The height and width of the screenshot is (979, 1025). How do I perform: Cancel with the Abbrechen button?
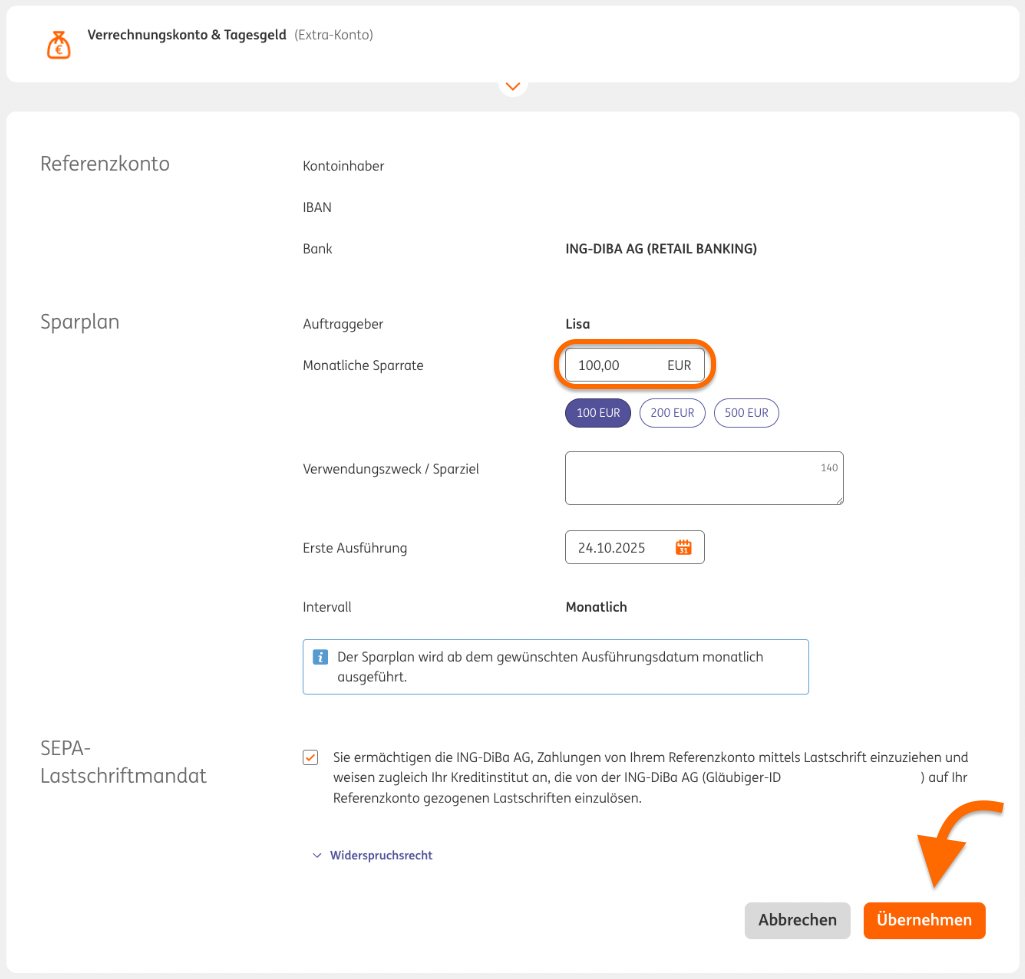pos(797,920)
